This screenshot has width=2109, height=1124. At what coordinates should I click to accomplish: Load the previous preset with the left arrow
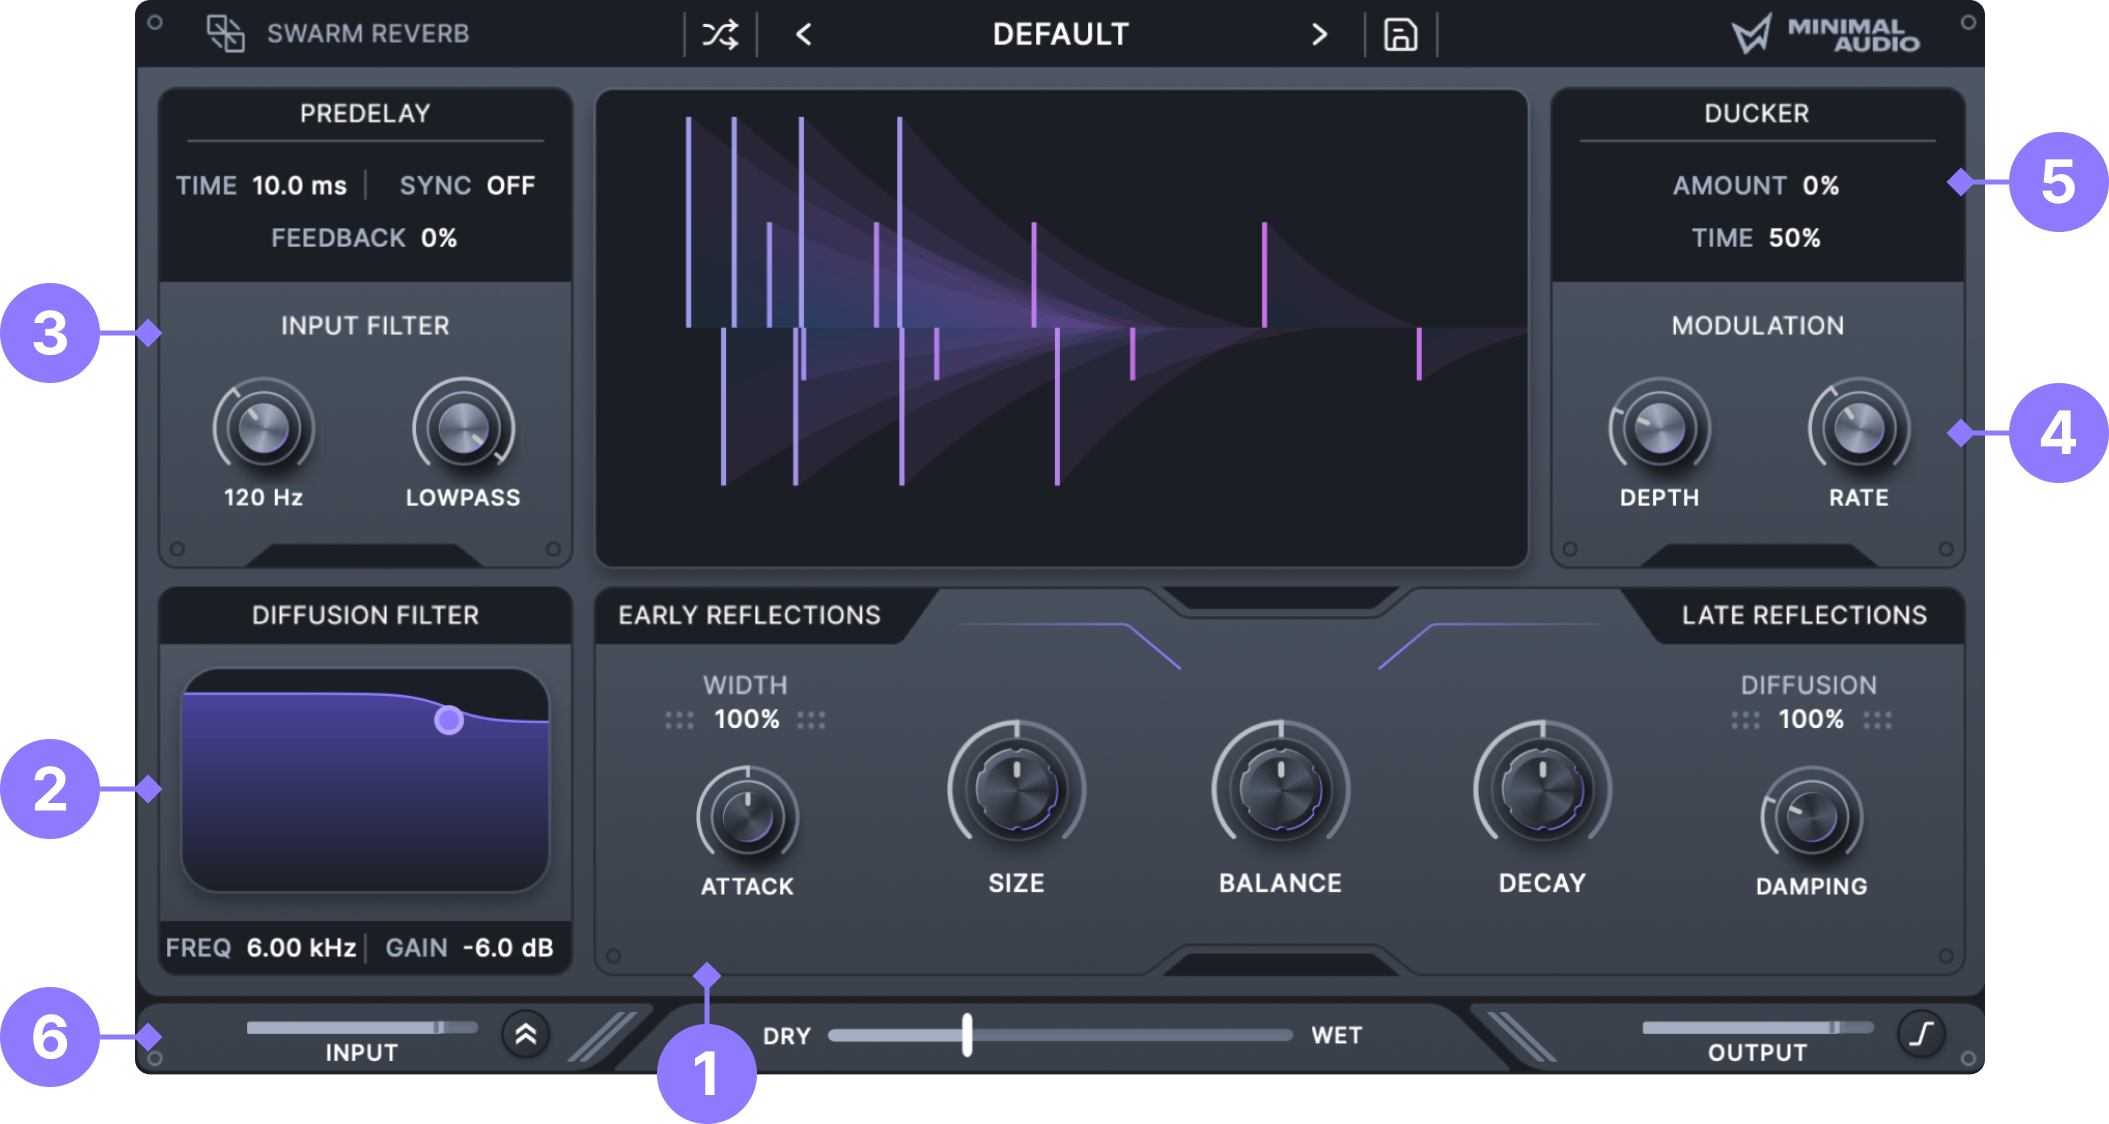pos(803,35)
